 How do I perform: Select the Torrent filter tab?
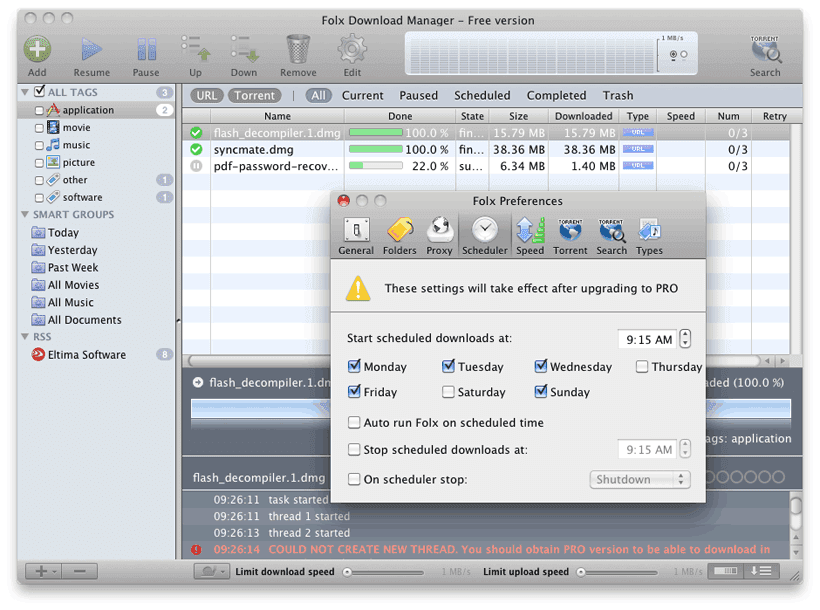point(254,95)
